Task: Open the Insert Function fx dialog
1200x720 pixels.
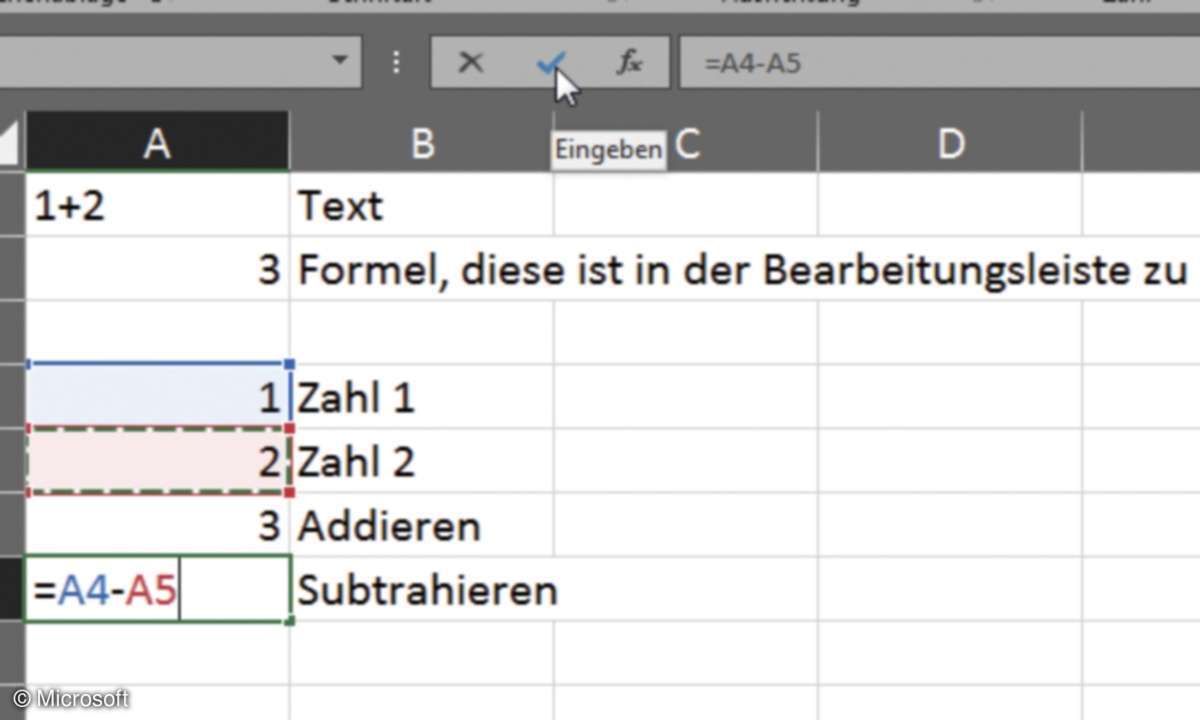Action: coord(629,63)
